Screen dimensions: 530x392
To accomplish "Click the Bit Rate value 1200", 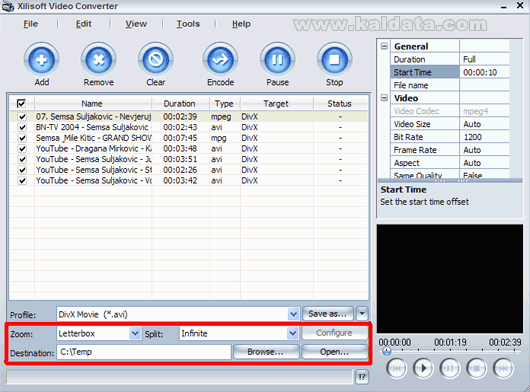I will pyautogui.click(x=473, y=137).
